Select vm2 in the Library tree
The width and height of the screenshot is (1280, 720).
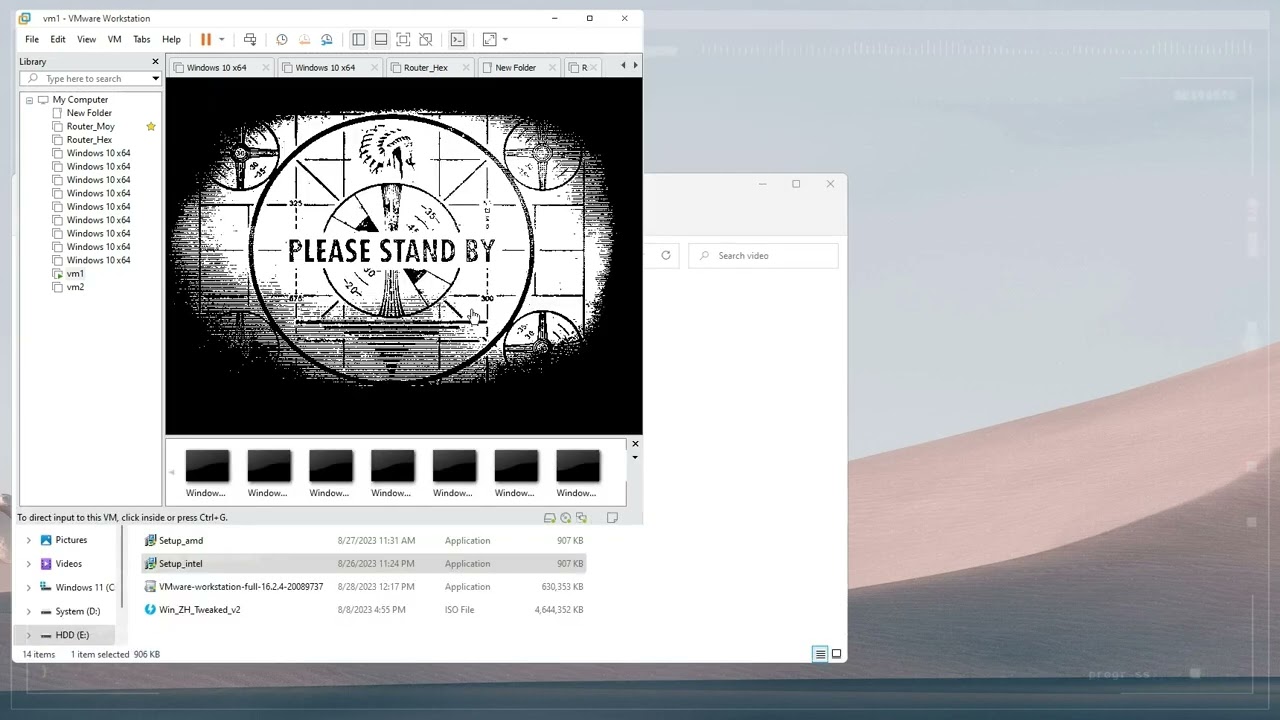click(75, 287)
